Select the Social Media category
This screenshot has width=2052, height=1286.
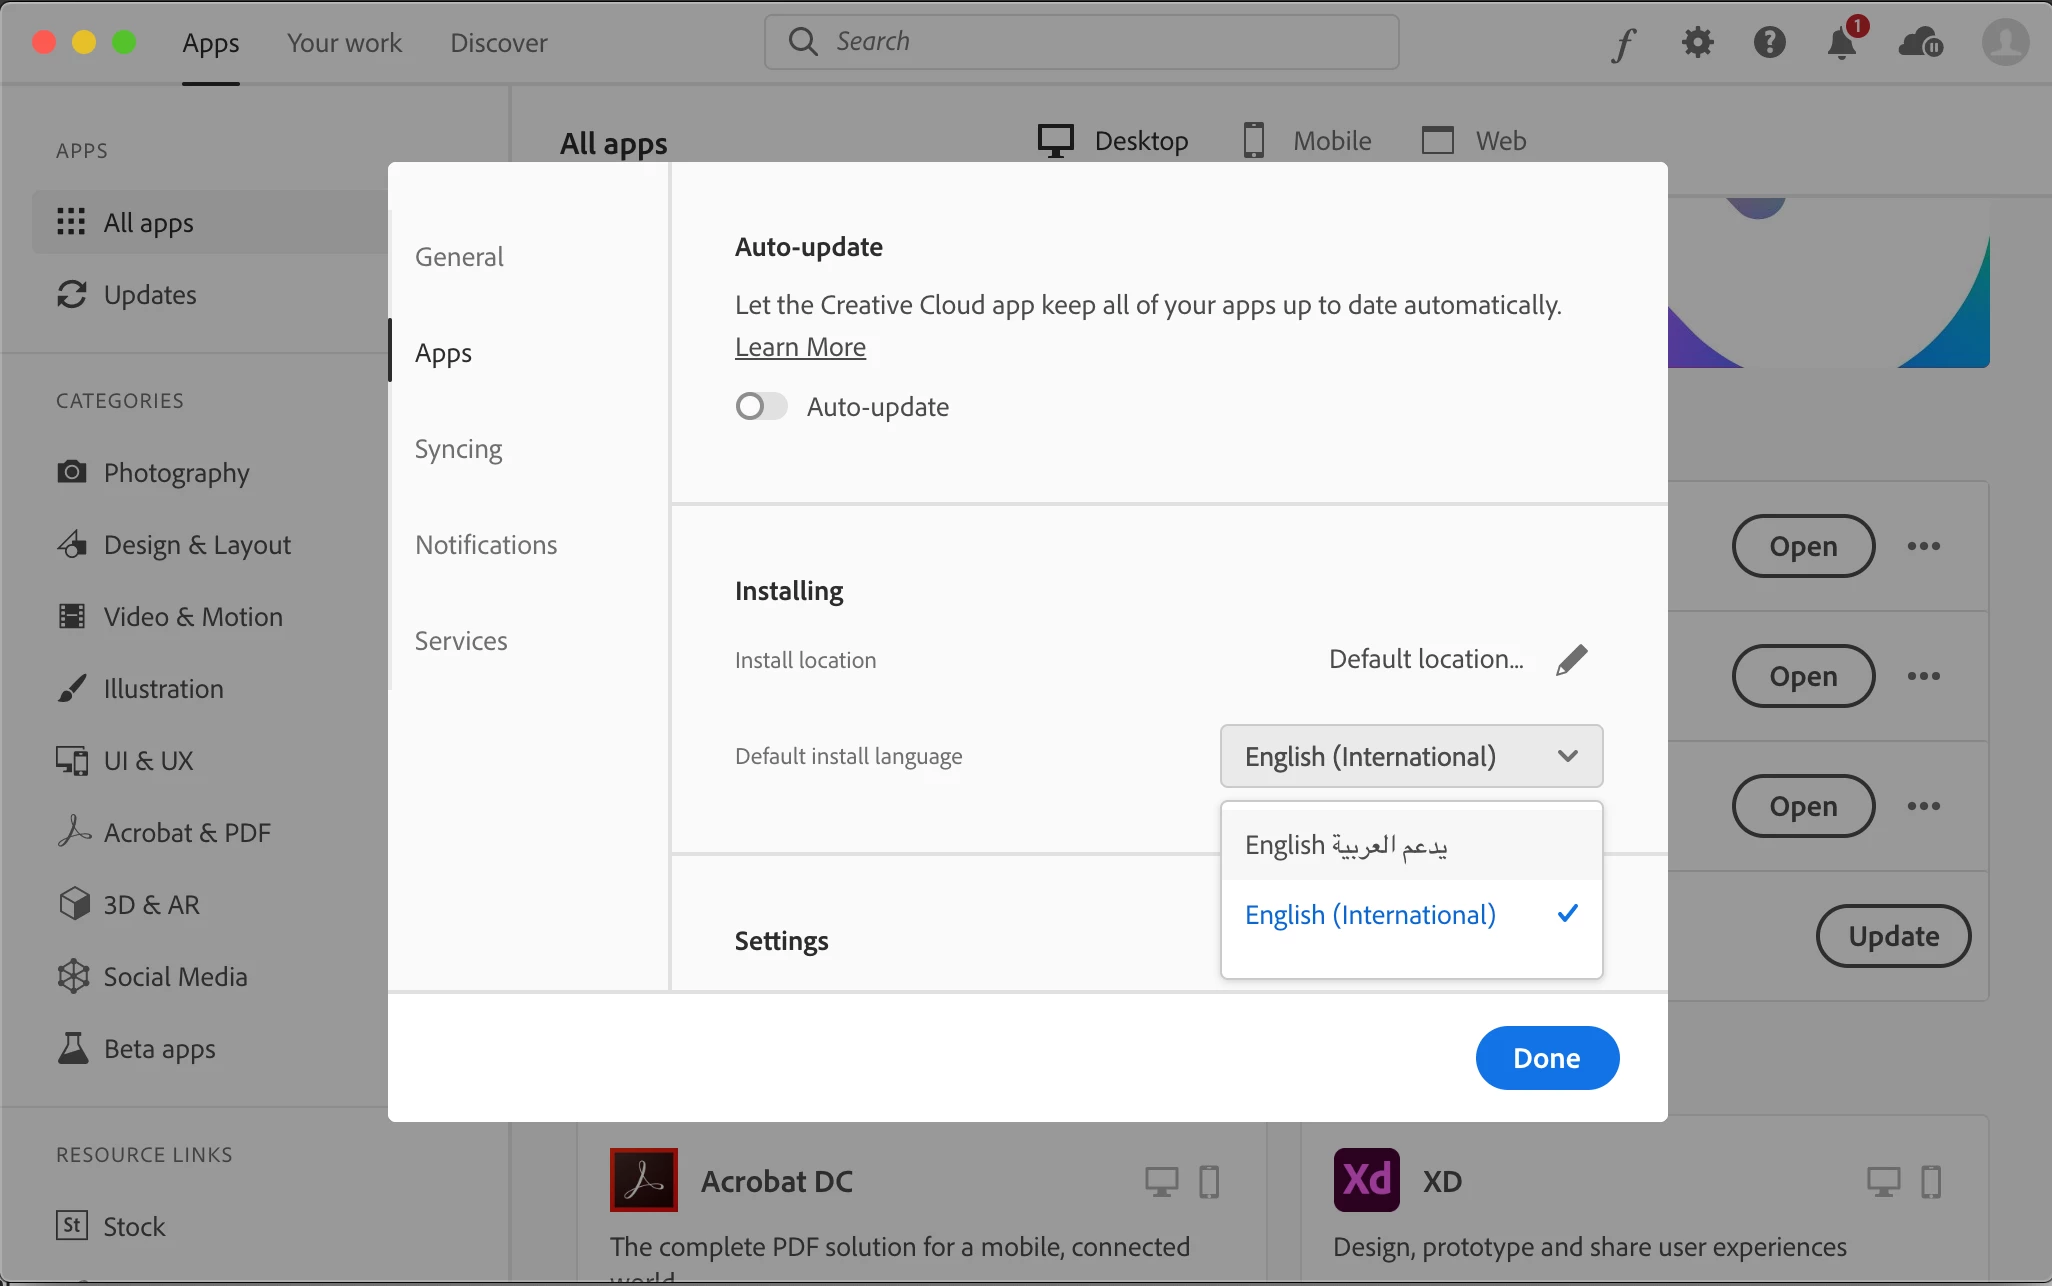pos(152,976)
